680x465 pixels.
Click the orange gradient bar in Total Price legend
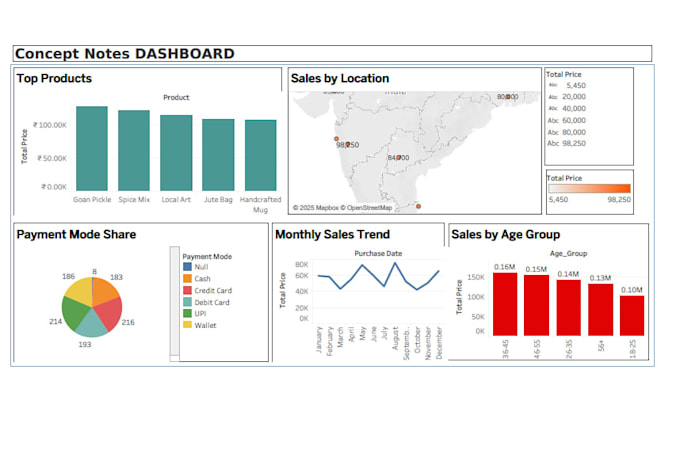(x=589, y=188)
